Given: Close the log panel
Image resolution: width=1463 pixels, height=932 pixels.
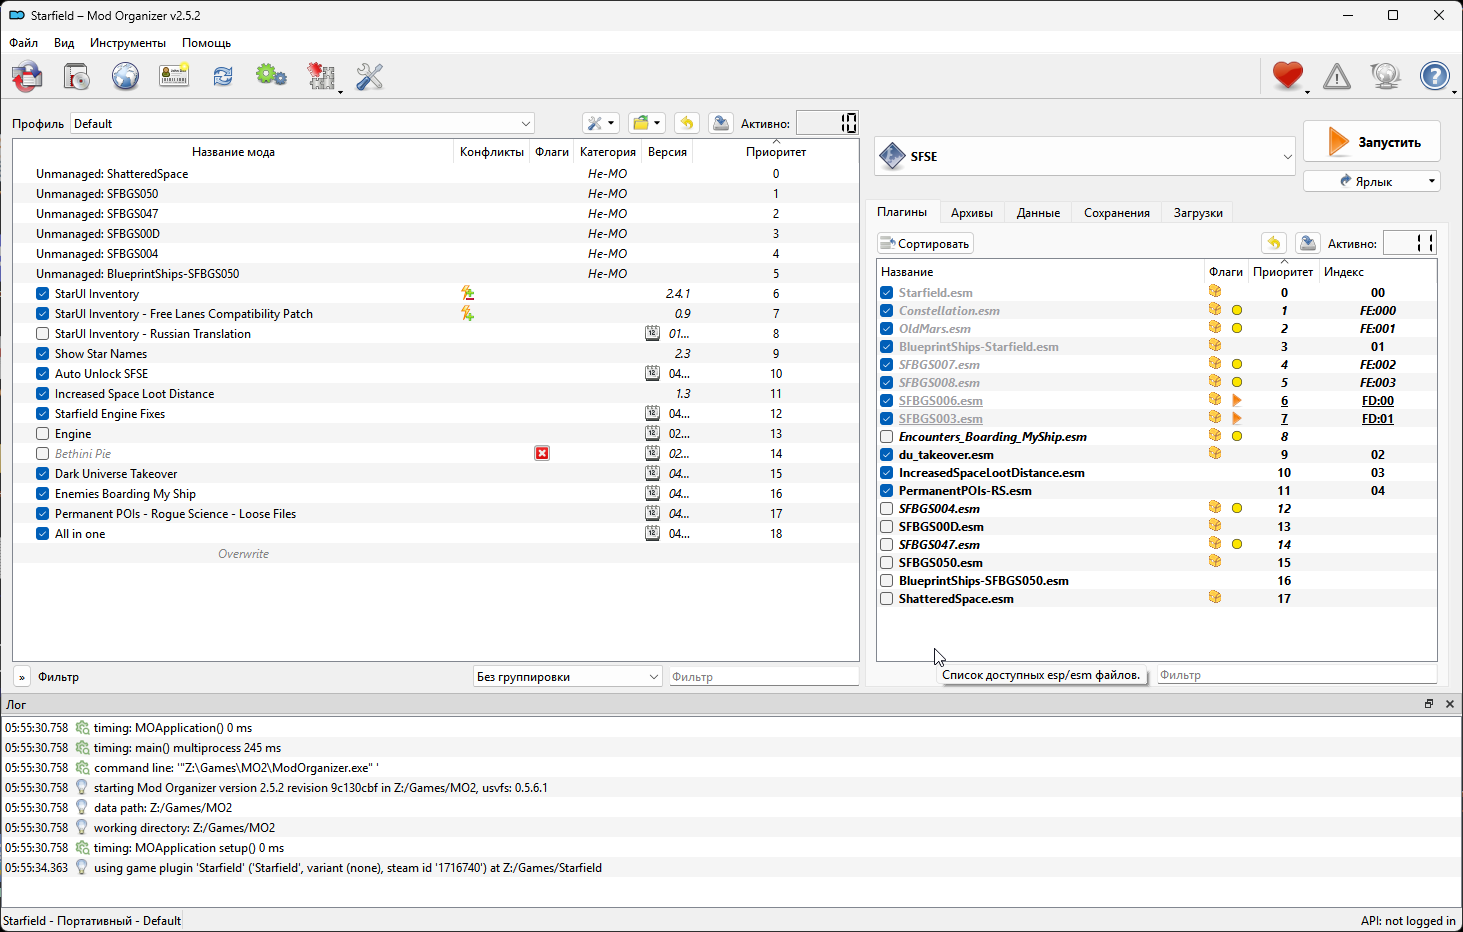Looking at the screenshot, I should [1450, 704].
